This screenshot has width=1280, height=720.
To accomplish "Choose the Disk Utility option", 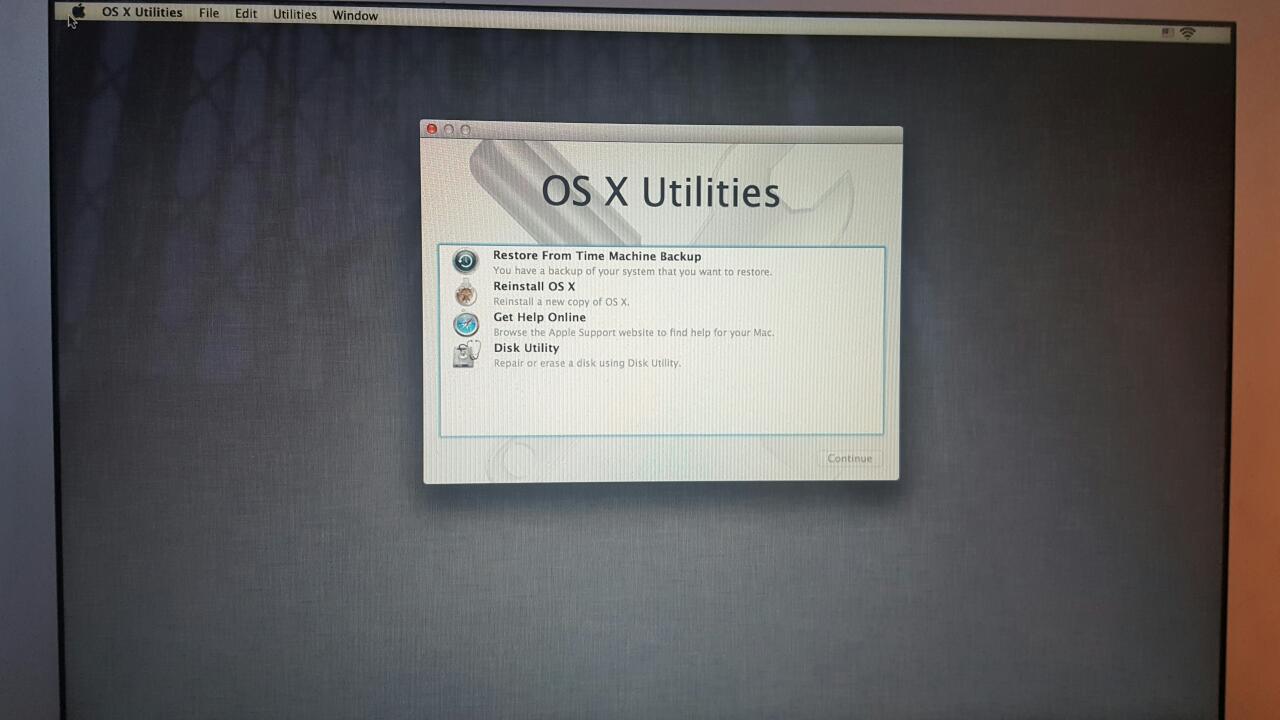I will [526, 348].
